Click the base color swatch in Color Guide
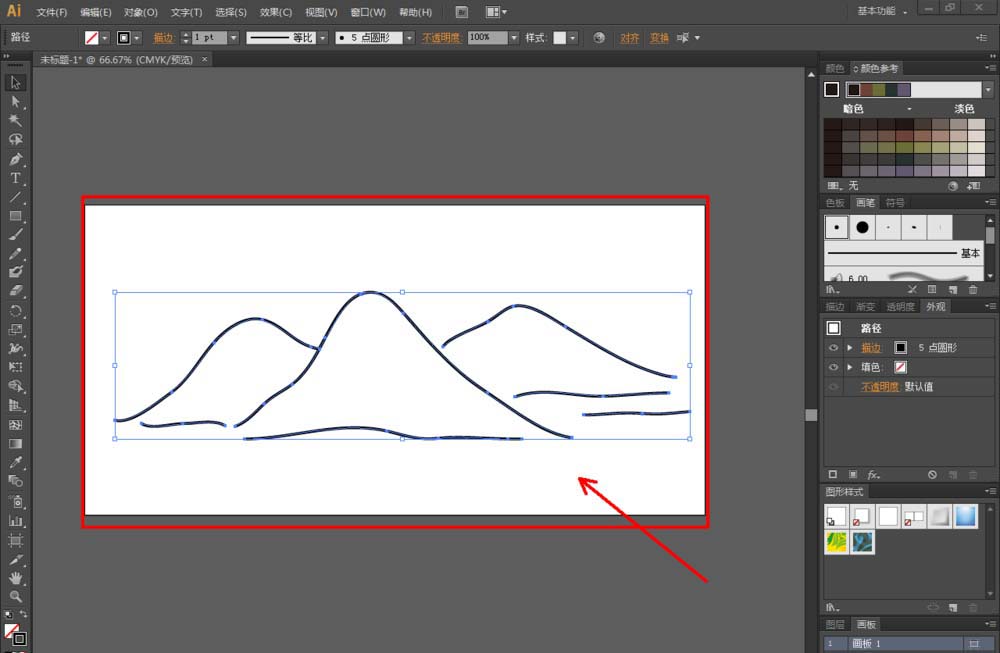 831,89
